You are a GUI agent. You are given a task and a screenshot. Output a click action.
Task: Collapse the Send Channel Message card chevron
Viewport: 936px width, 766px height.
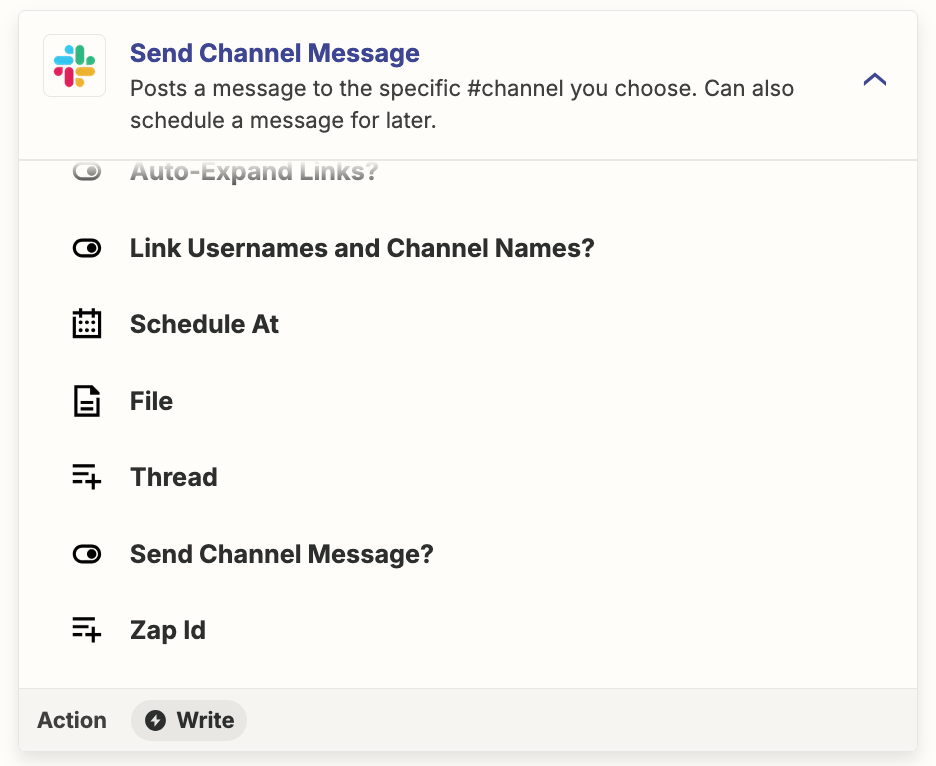click(875, 79)
